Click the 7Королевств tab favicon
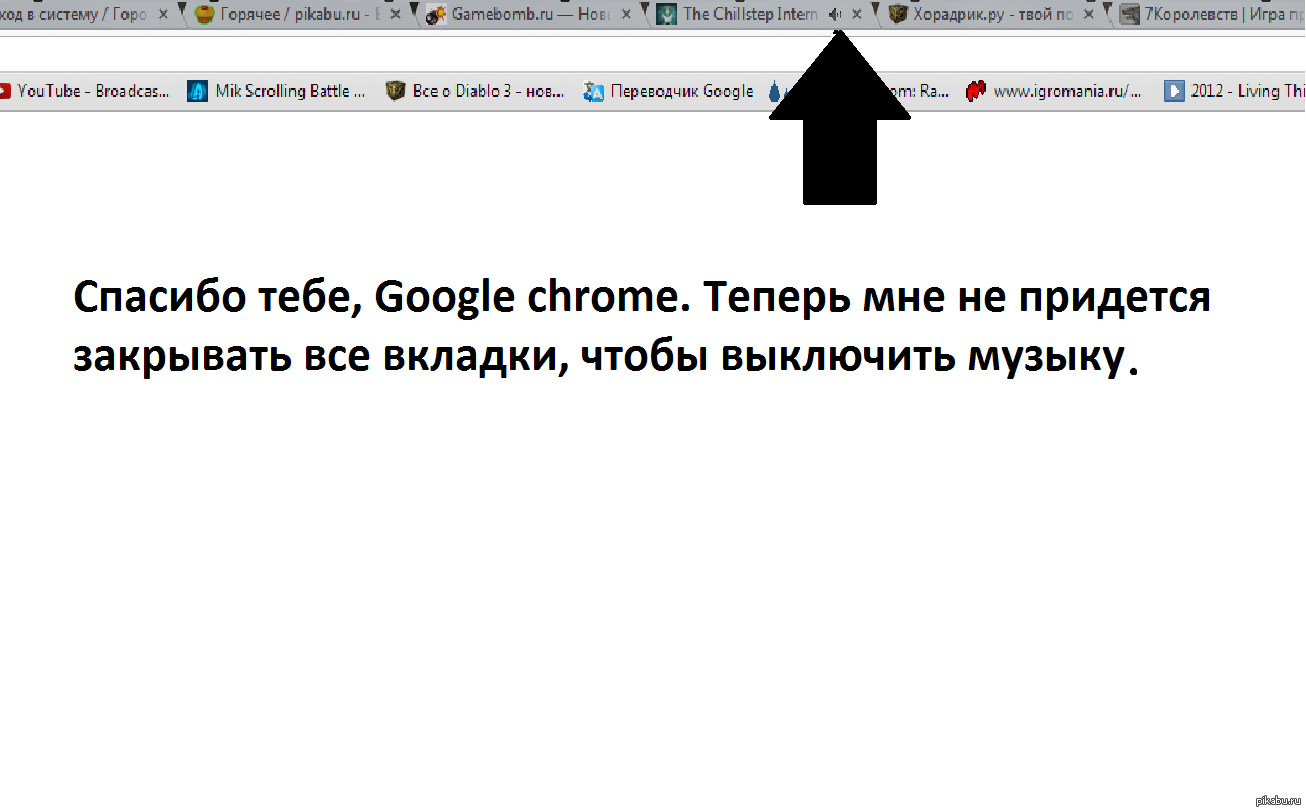The height and width of the screenshot is (812, 1306). [1129, 15]
